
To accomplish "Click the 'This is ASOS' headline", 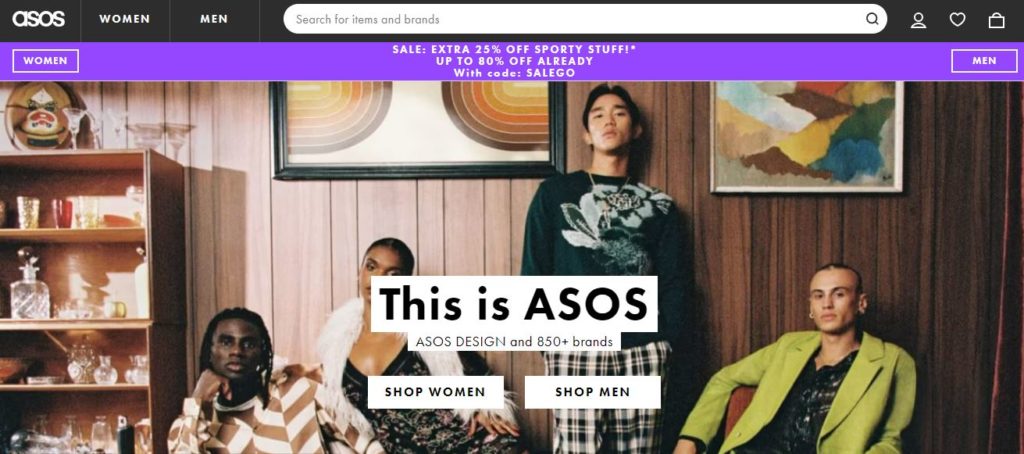I will [514, 304].
